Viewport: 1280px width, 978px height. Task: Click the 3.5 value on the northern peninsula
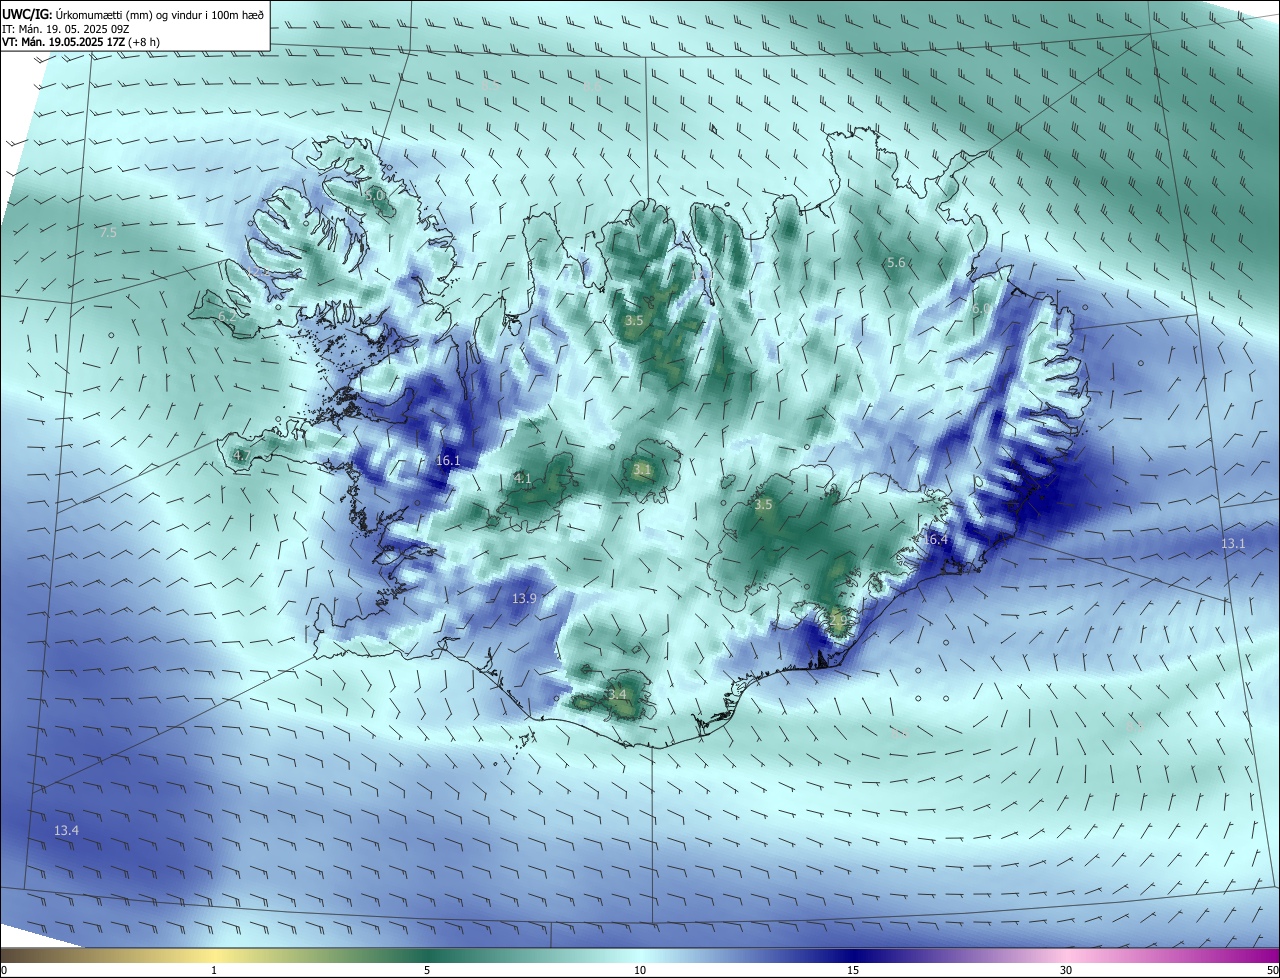click(634, 321)
